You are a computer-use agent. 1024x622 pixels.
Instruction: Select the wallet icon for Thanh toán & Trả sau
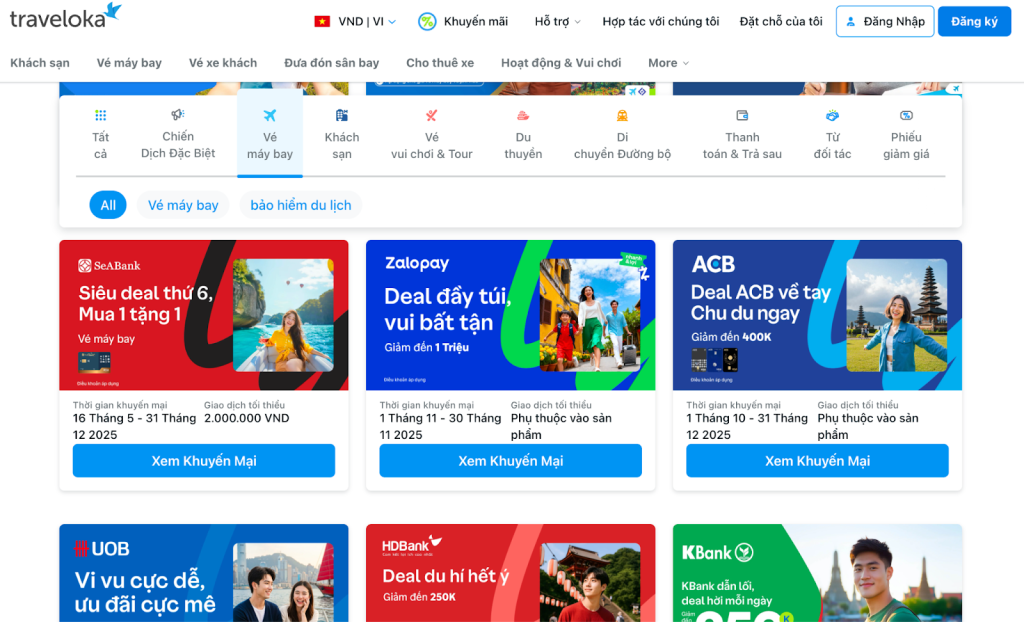tap(742, 116)
